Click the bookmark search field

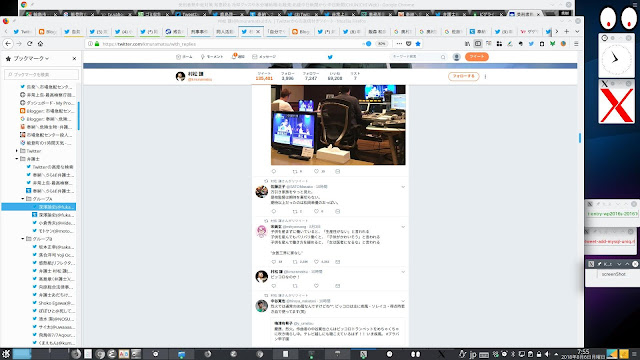[x=42, y=74]
